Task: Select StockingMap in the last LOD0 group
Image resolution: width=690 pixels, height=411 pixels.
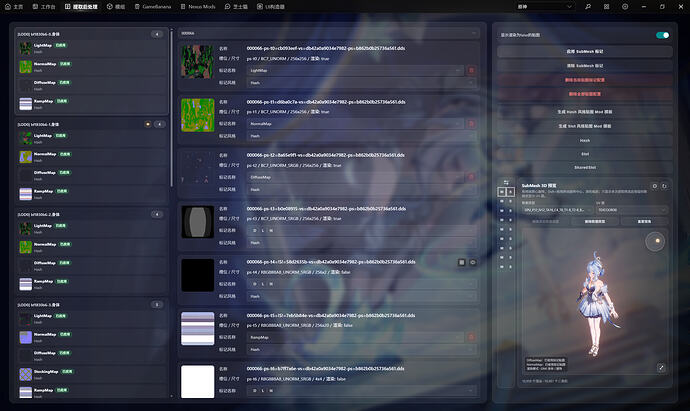Action: tap(92, 374)
